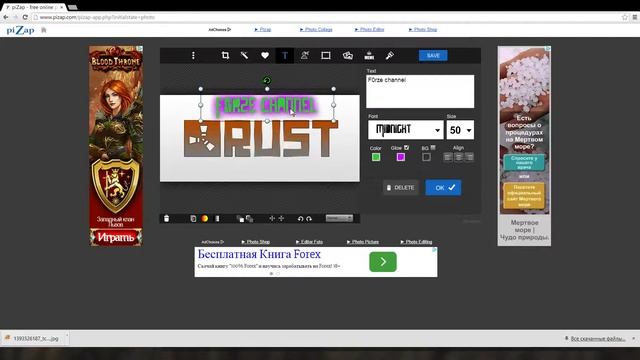Click the orange color ball icon

204,219
